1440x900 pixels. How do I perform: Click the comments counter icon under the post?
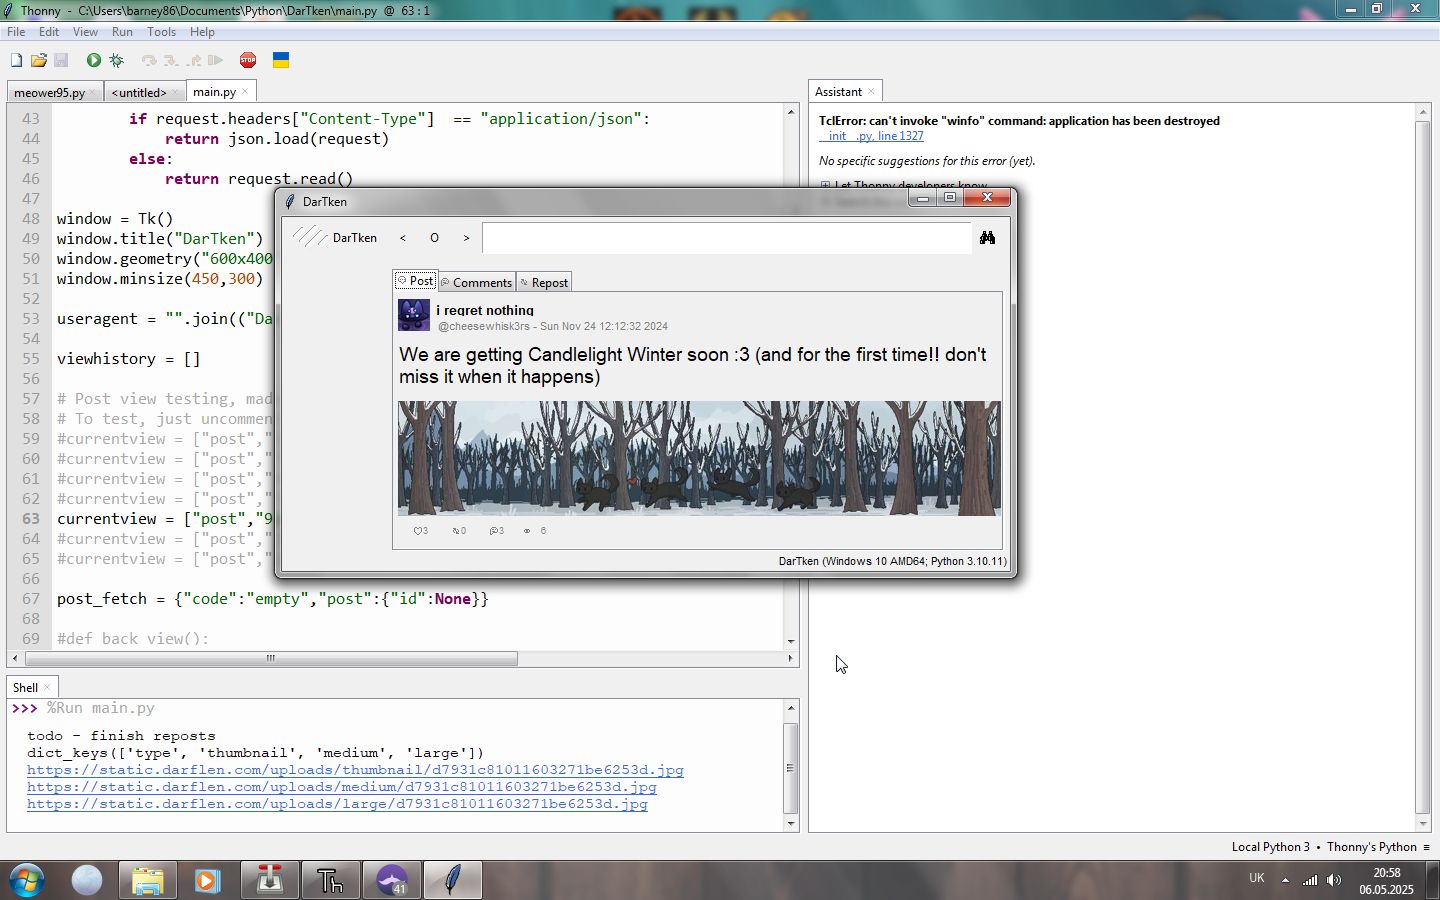(496, 531)
